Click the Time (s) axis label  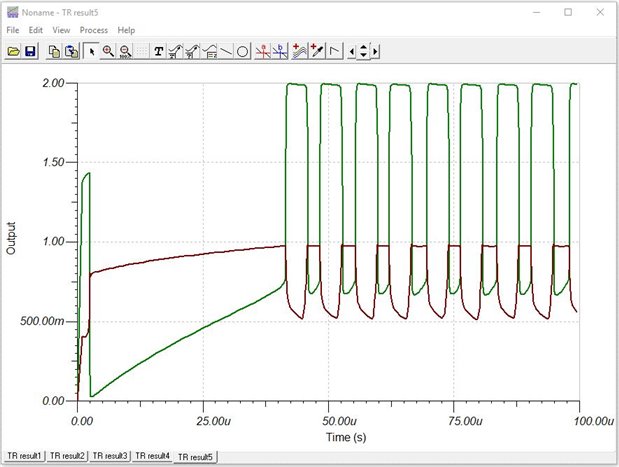(346, 437)
